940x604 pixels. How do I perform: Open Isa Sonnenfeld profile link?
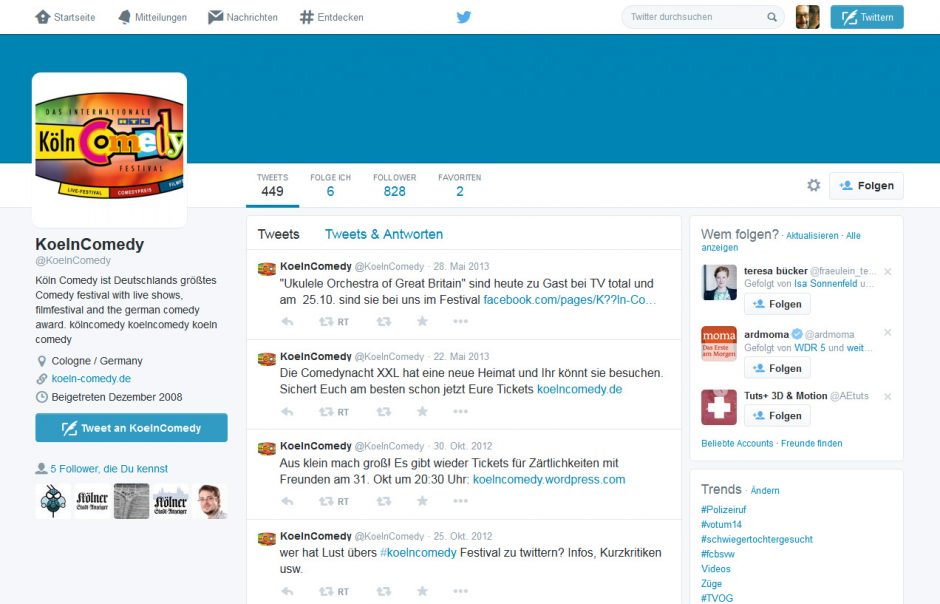tap(825, 283)
